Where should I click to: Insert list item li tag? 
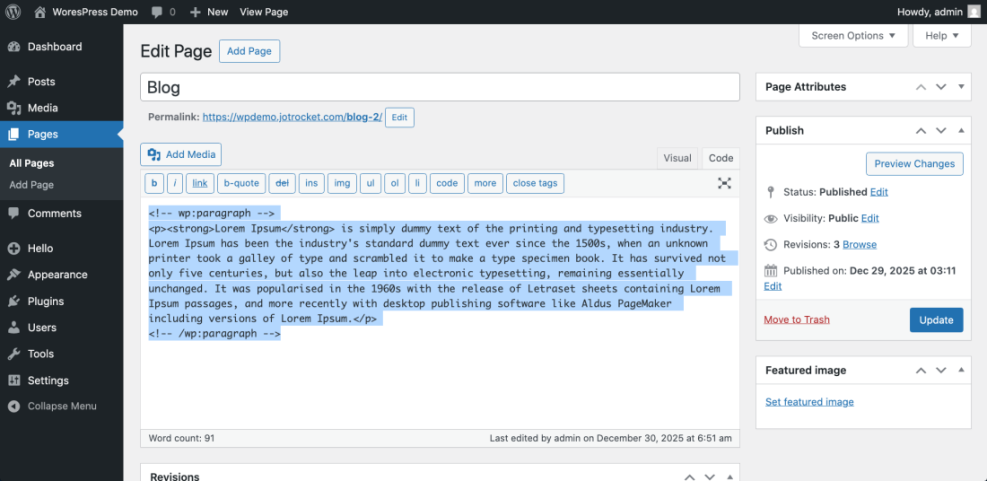(x=417, y=183)
